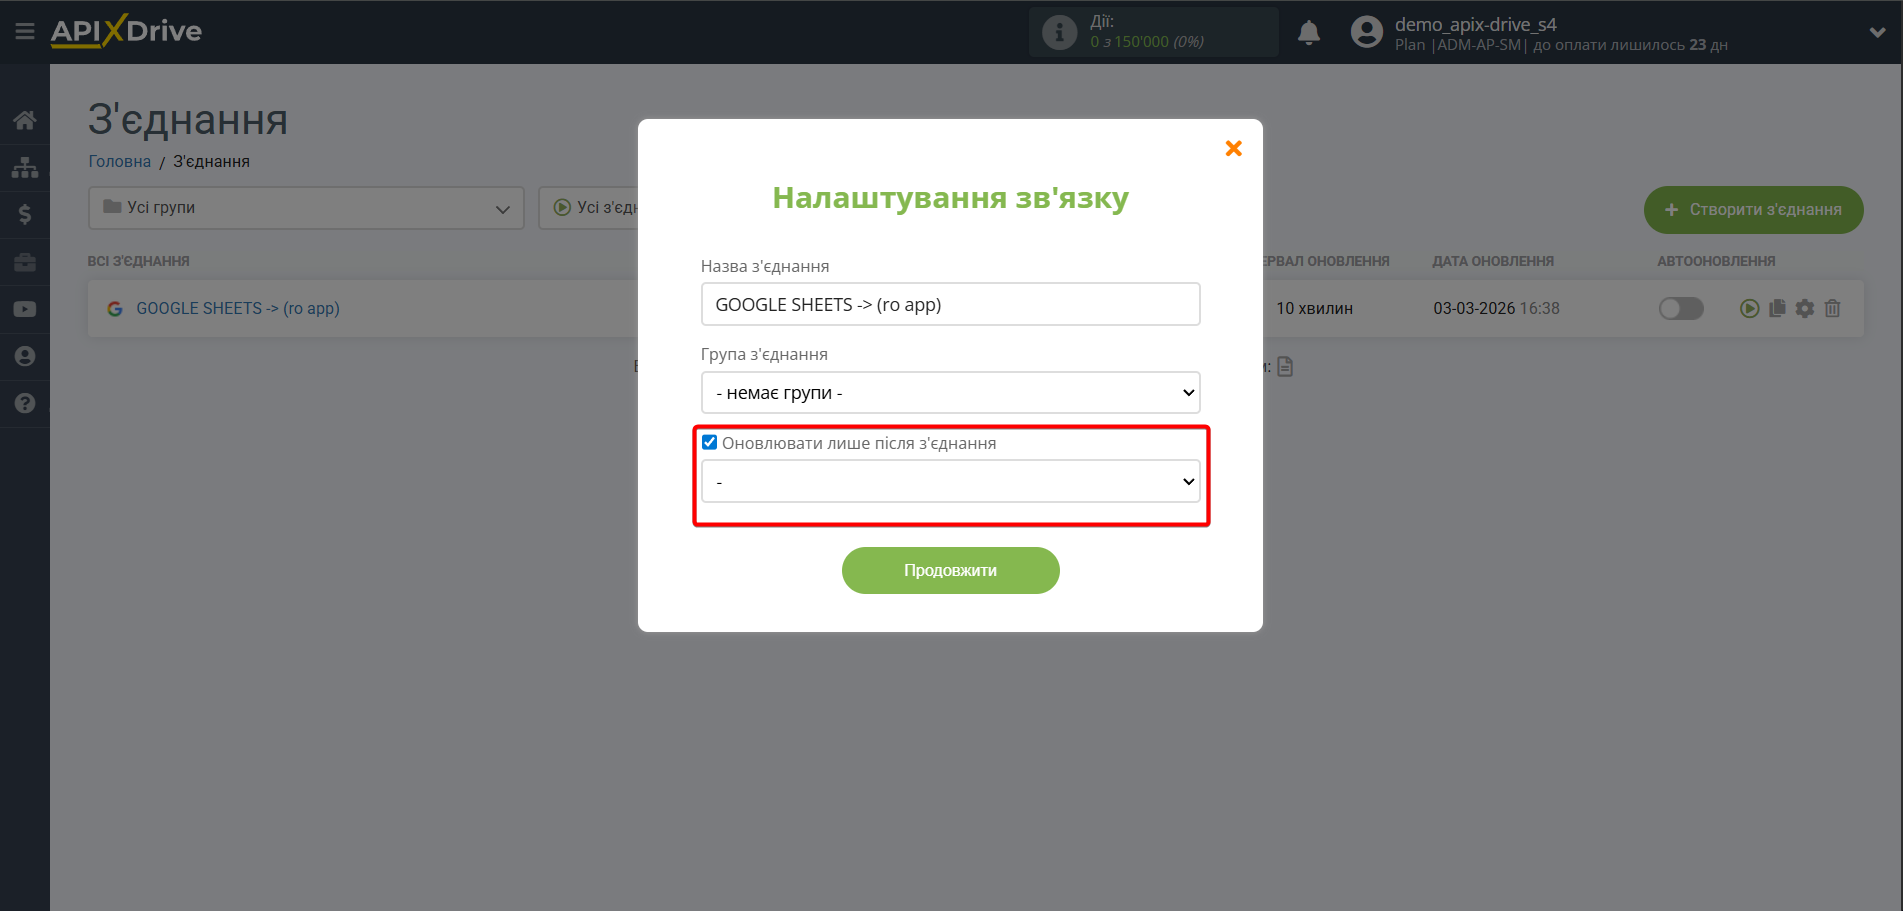Viewport: 1903px width, 911px height.
Task: Open the briefcase section in the sidebar
Action: [24, 261]
